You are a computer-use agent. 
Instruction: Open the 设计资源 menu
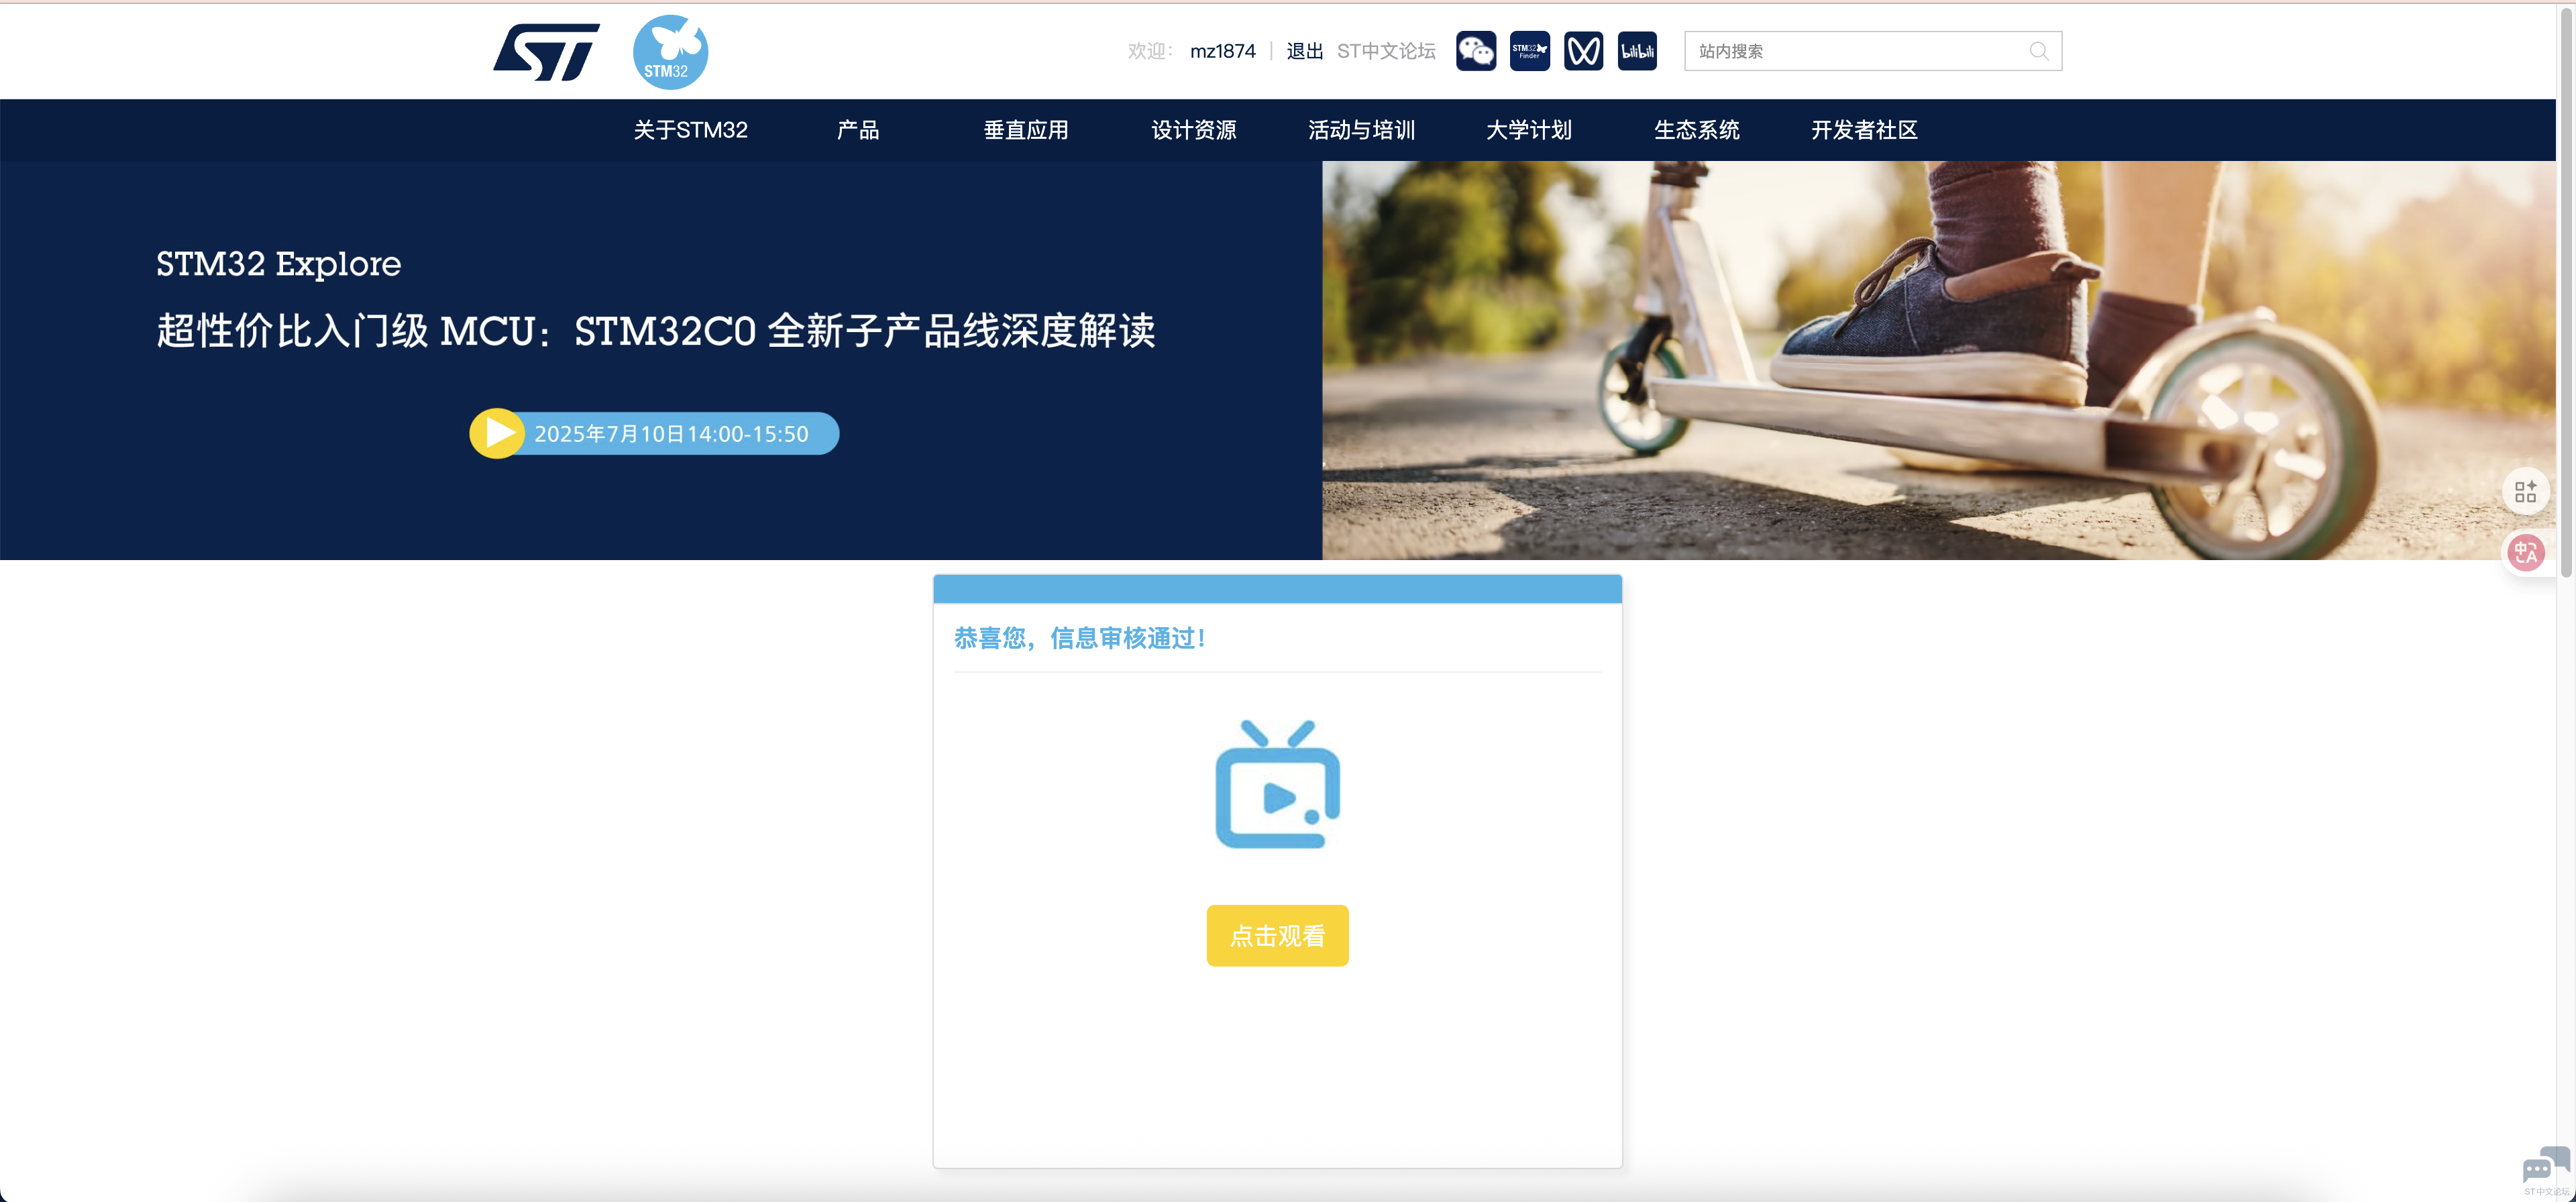pos(1194,130)
